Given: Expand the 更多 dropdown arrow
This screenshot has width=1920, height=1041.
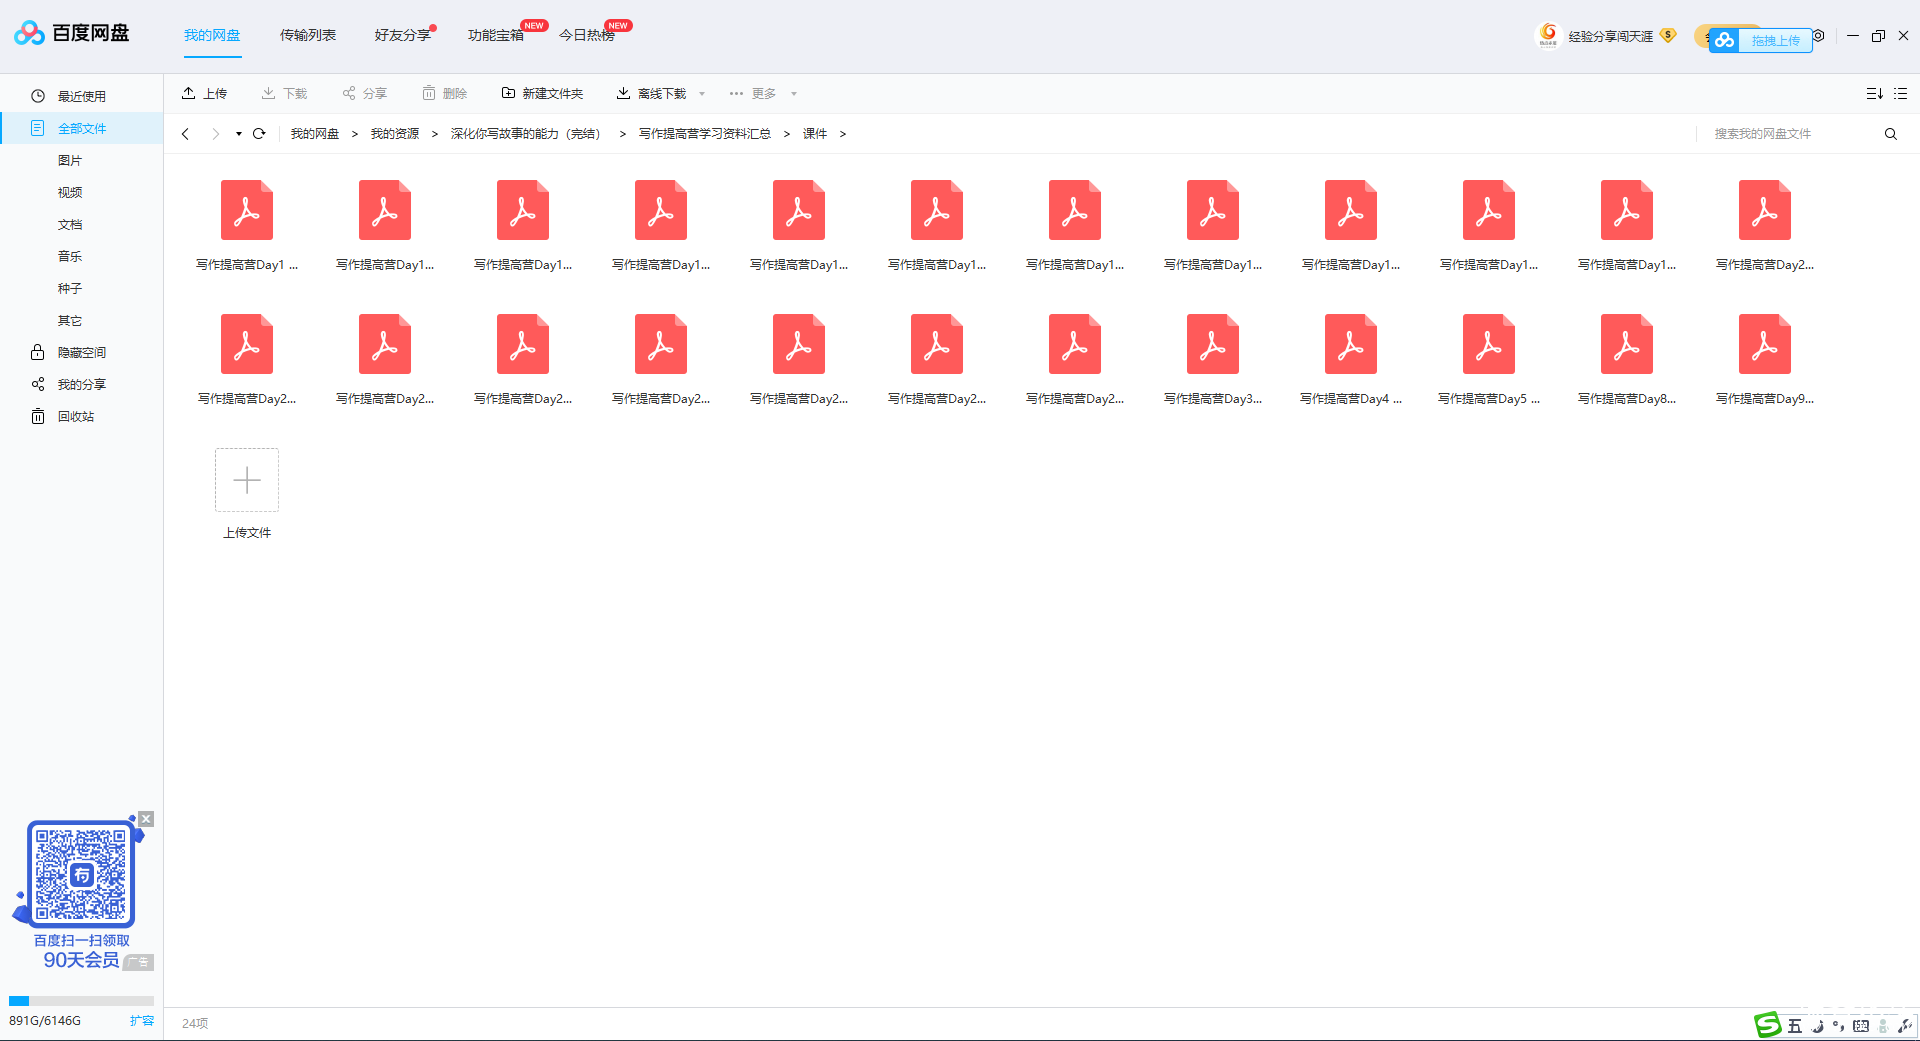Looking at the screenshot, I should pyautogui.click(x=794, y=94).
